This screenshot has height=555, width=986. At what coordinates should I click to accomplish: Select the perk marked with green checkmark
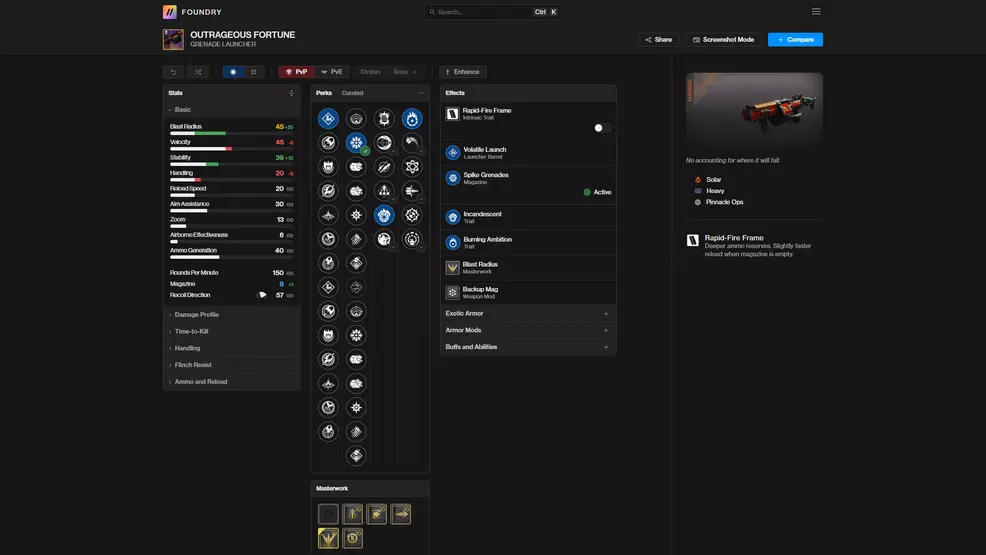[x=356, y=143]
